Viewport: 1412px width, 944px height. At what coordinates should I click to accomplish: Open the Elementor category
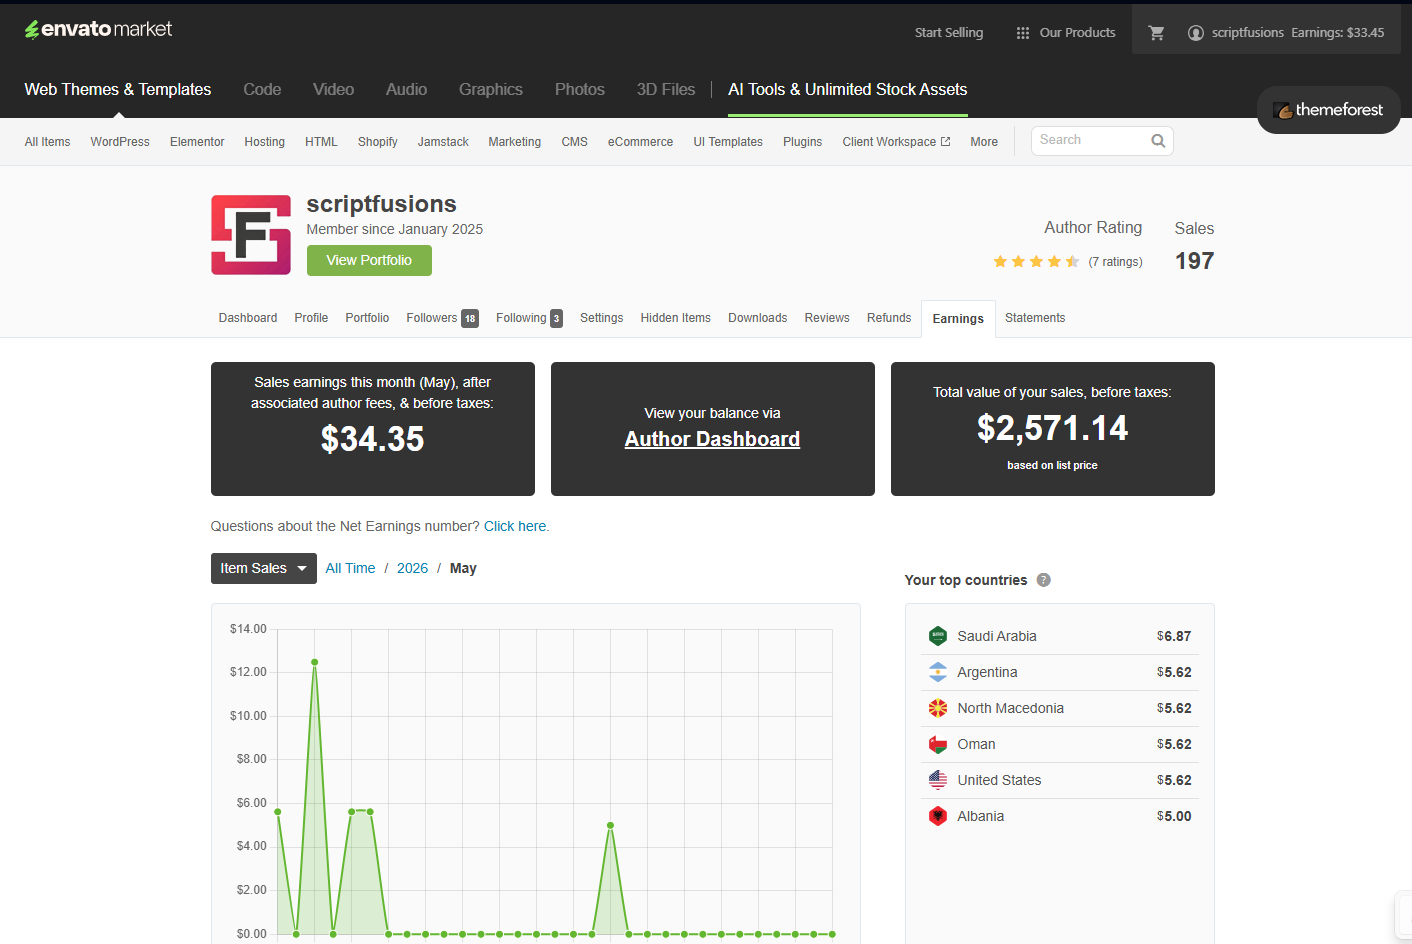coord(197,142)
